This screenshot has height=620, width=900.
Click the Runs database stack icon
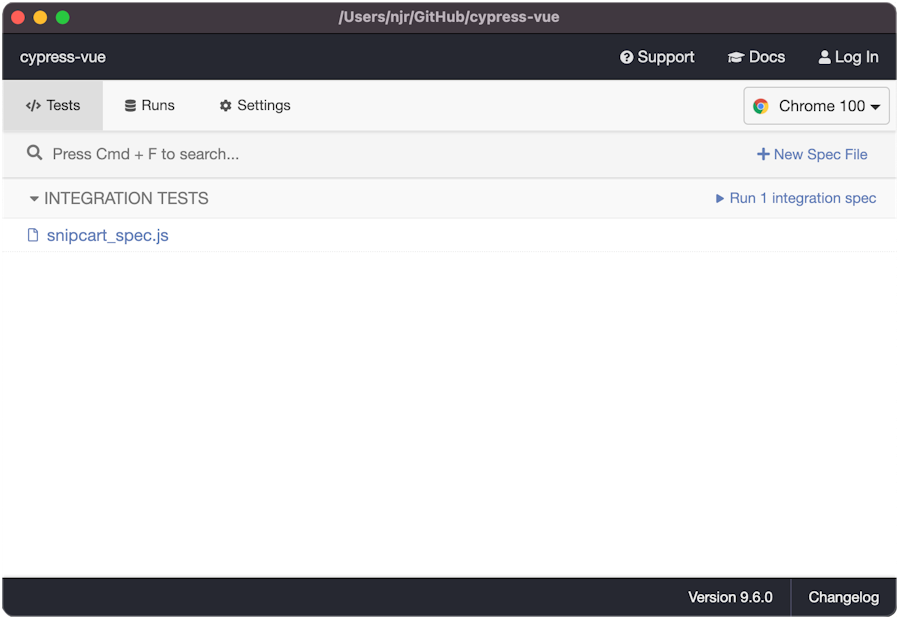pos(130,106)
